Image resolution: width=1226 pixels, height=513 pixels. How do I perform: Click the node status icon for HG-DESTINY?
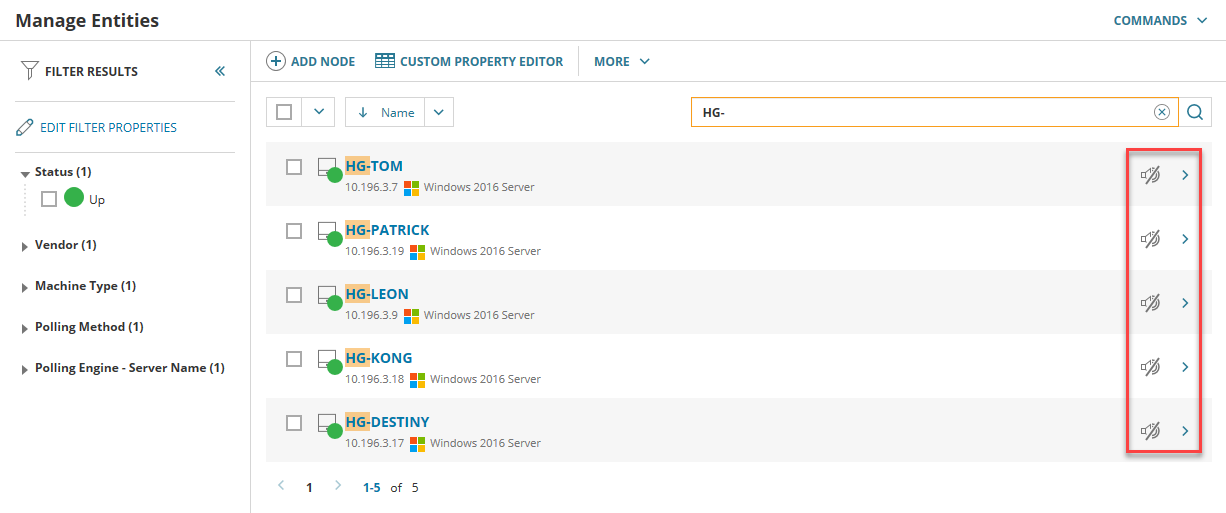330,426
